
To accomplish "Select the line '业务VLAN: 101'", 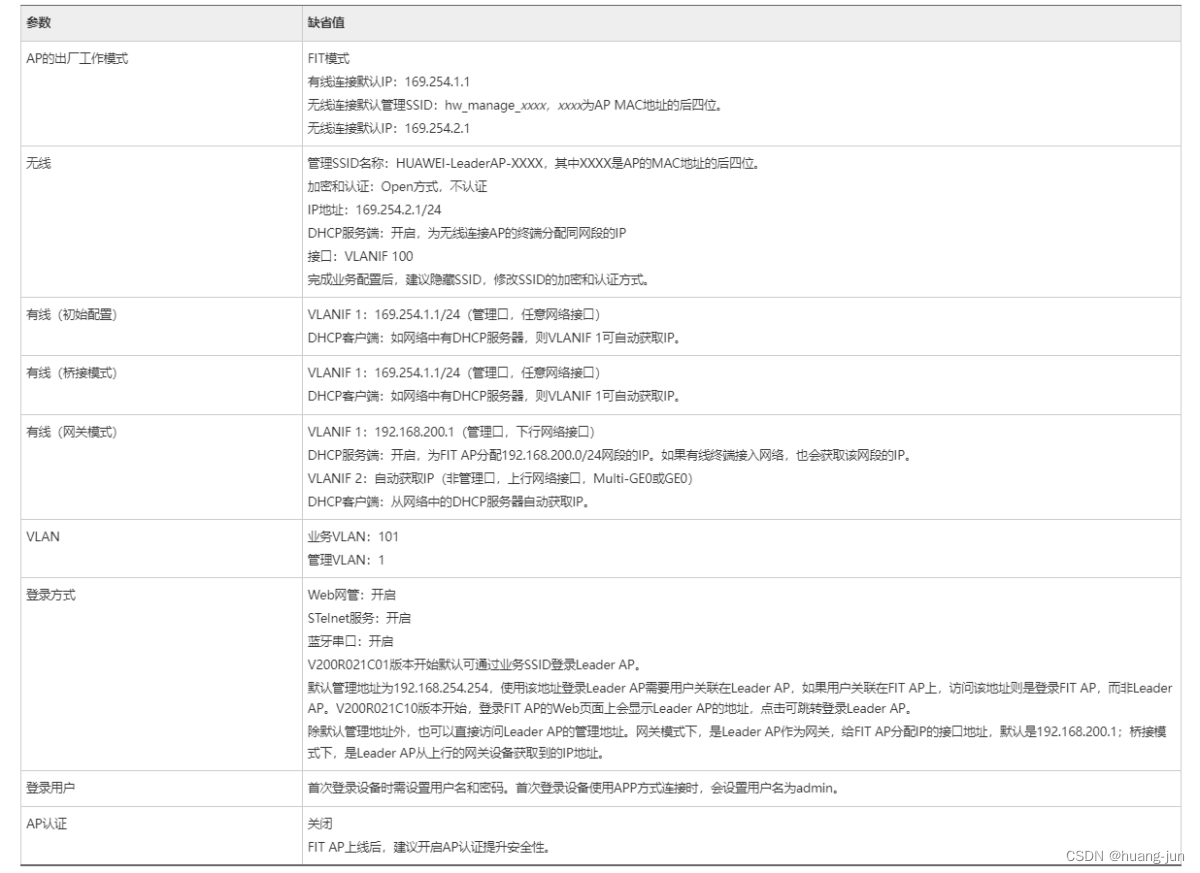I will click(x=353, y=537).
